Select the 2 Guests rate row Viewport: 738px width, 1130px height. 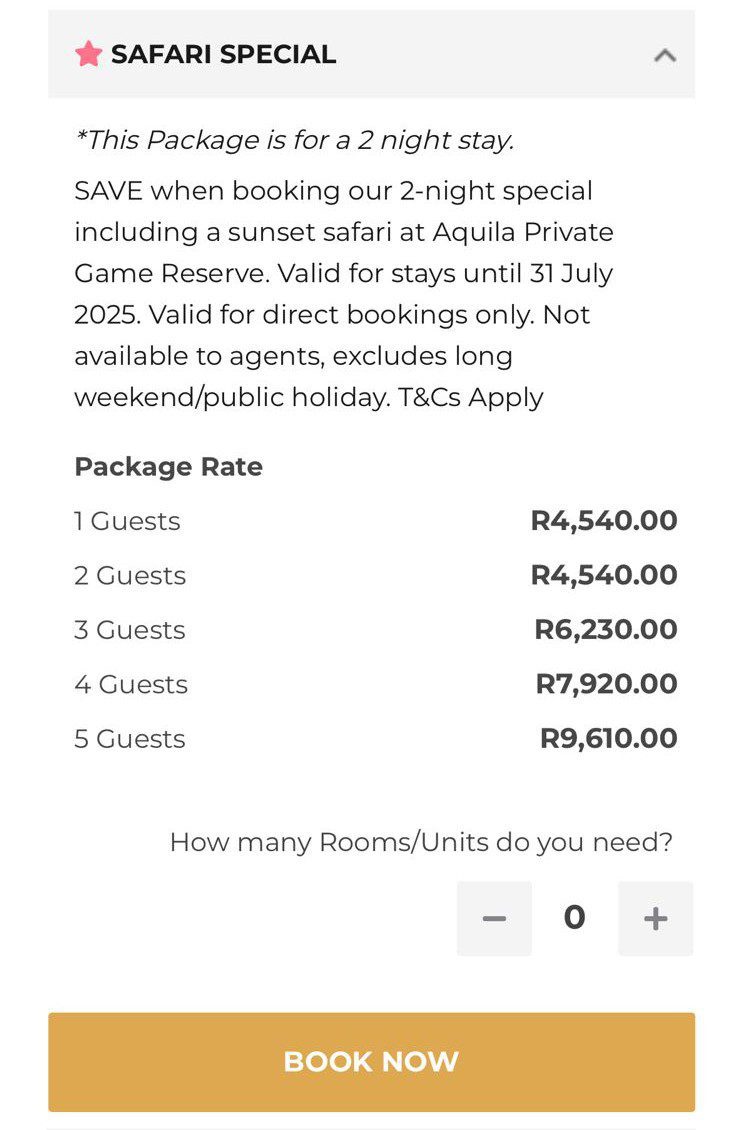tap(375, 575)
